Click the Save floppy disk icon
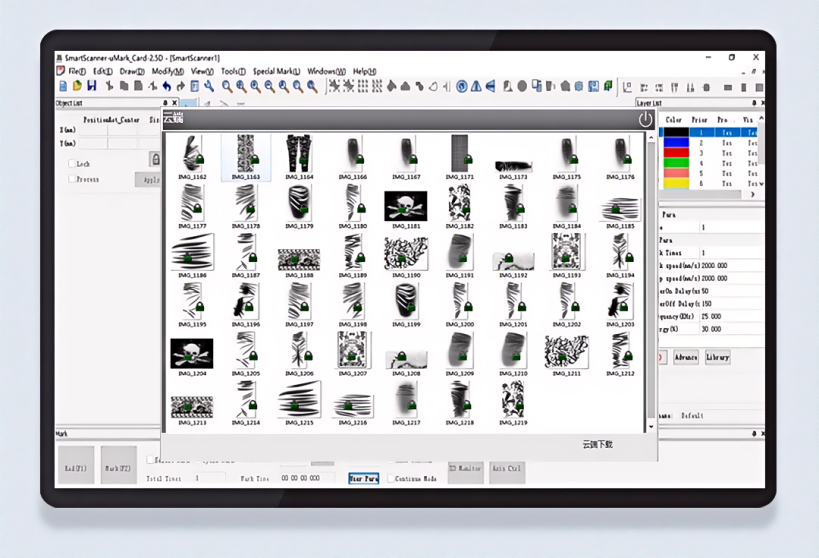Viewport: 819px width, 558px height. (x=91, y=87)
